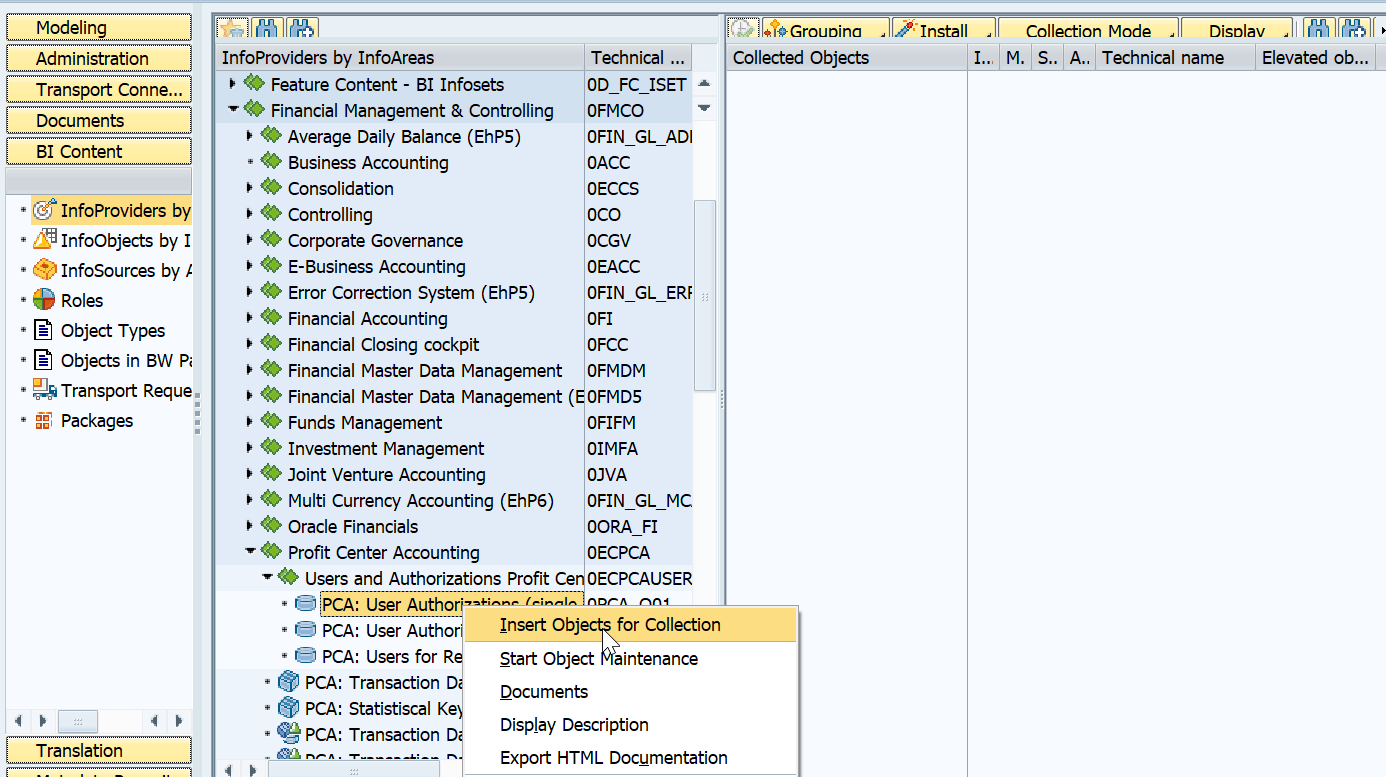Expand the Investment Management node
1386x777 pixels.
tap(250, 448)
